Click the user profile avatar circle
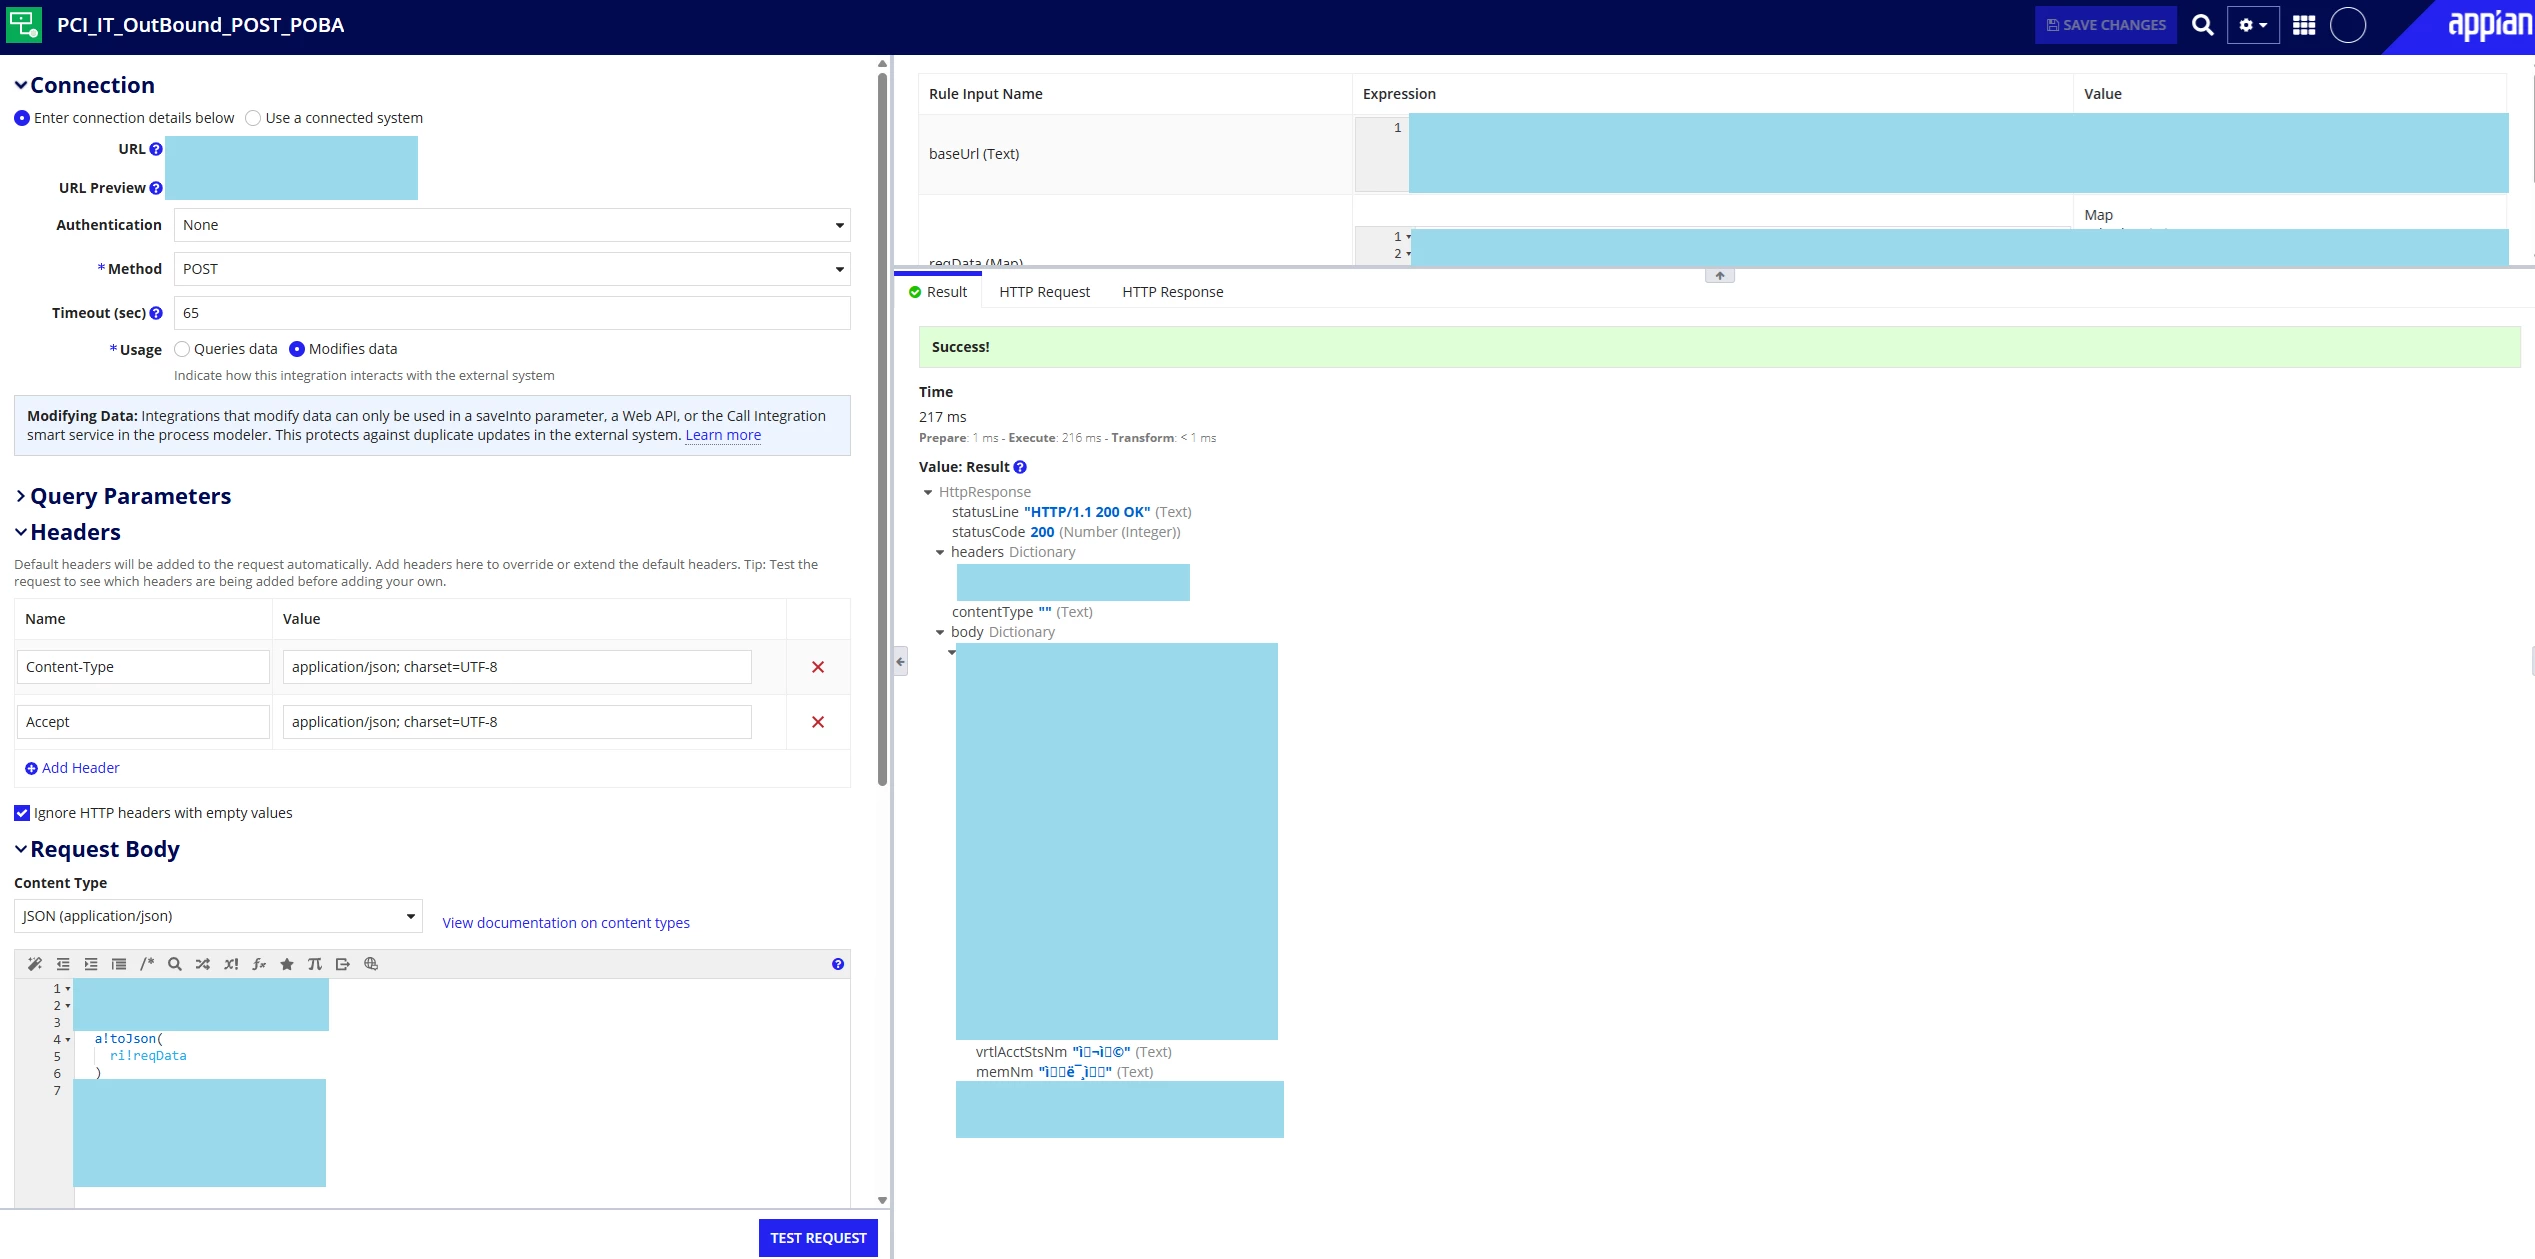The image size is (2535, 1259). click(2348, 25)
